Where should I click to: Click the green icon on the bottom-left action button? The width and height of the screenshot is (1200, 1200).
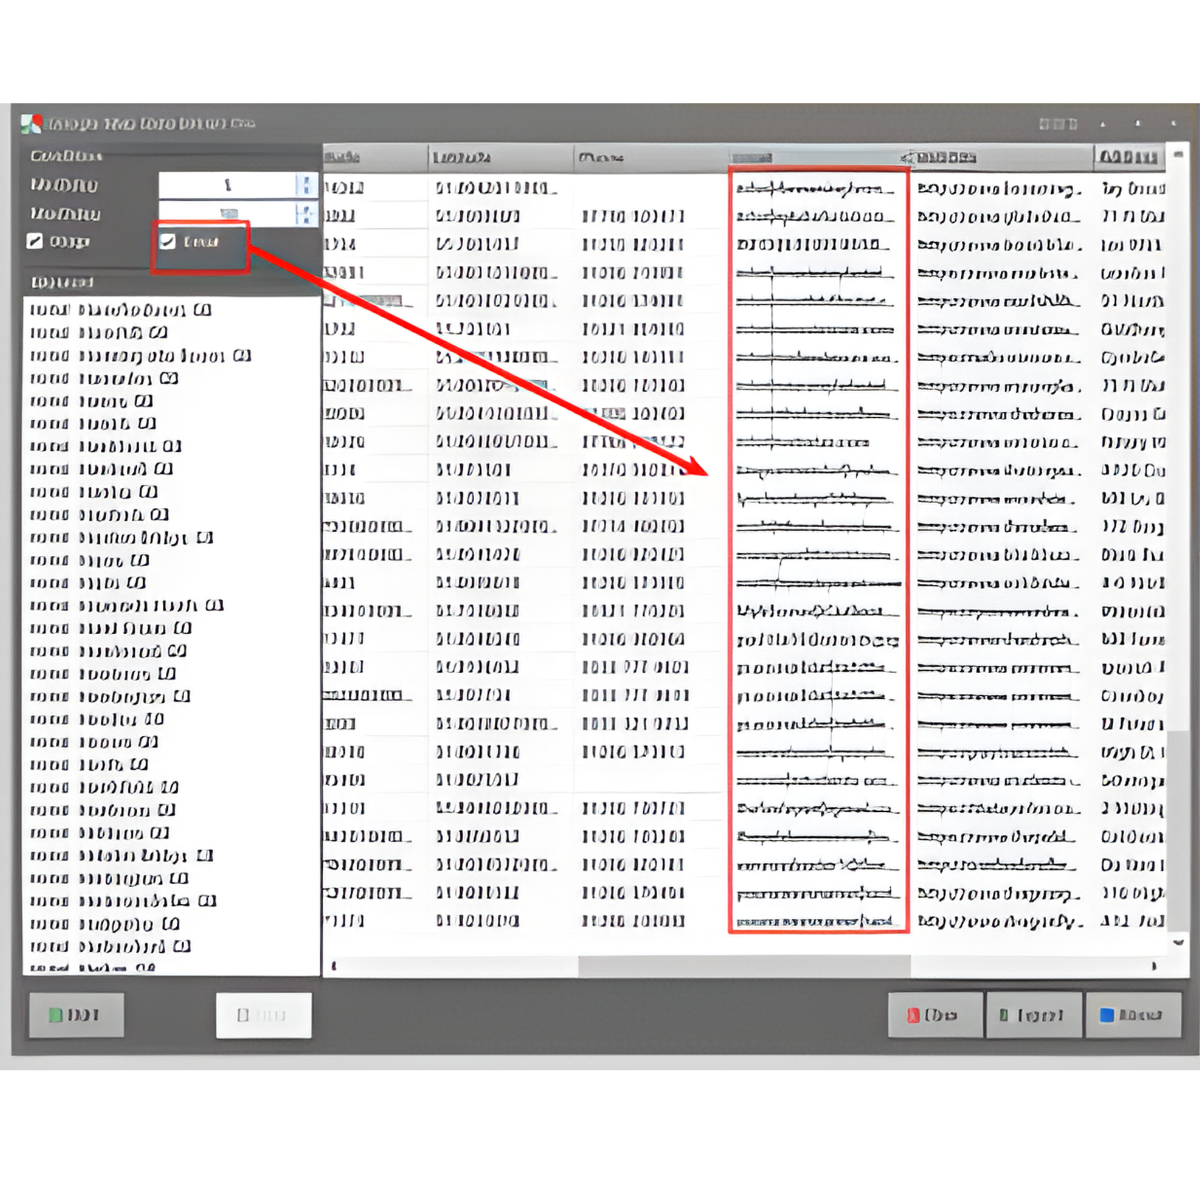click(x=55, y=1014)
